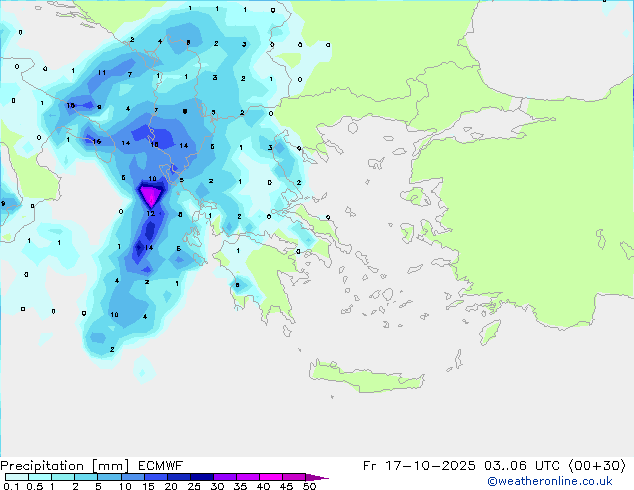Screen dimensions: 634x490
Task: Click the 0.1–0.5 mm legend swatch
Action: tap(17, 477)
